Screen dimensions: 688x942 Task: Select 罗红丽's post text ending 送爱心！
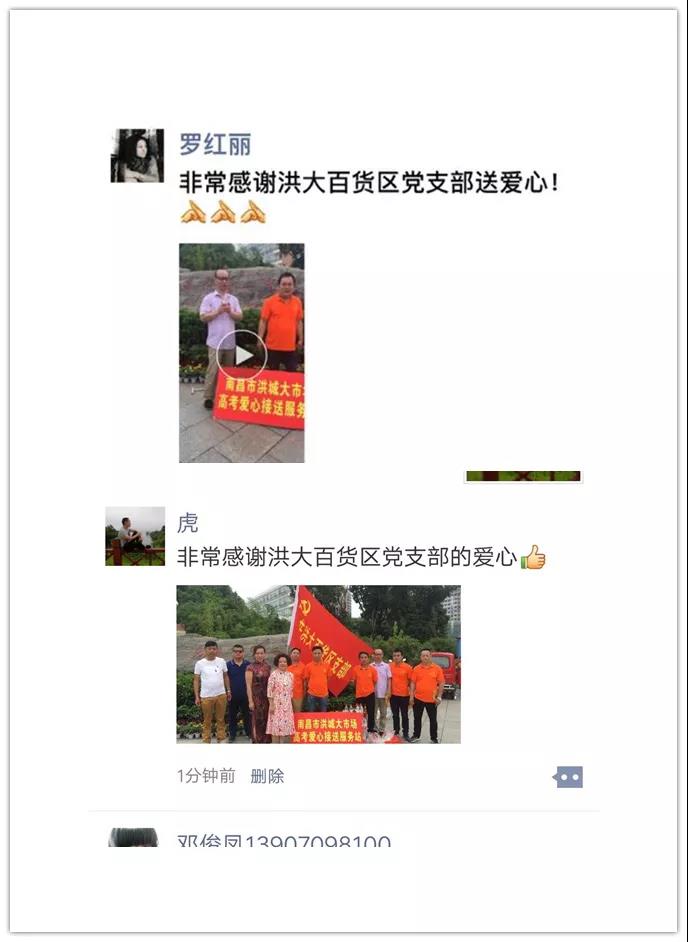coord(369,183)
